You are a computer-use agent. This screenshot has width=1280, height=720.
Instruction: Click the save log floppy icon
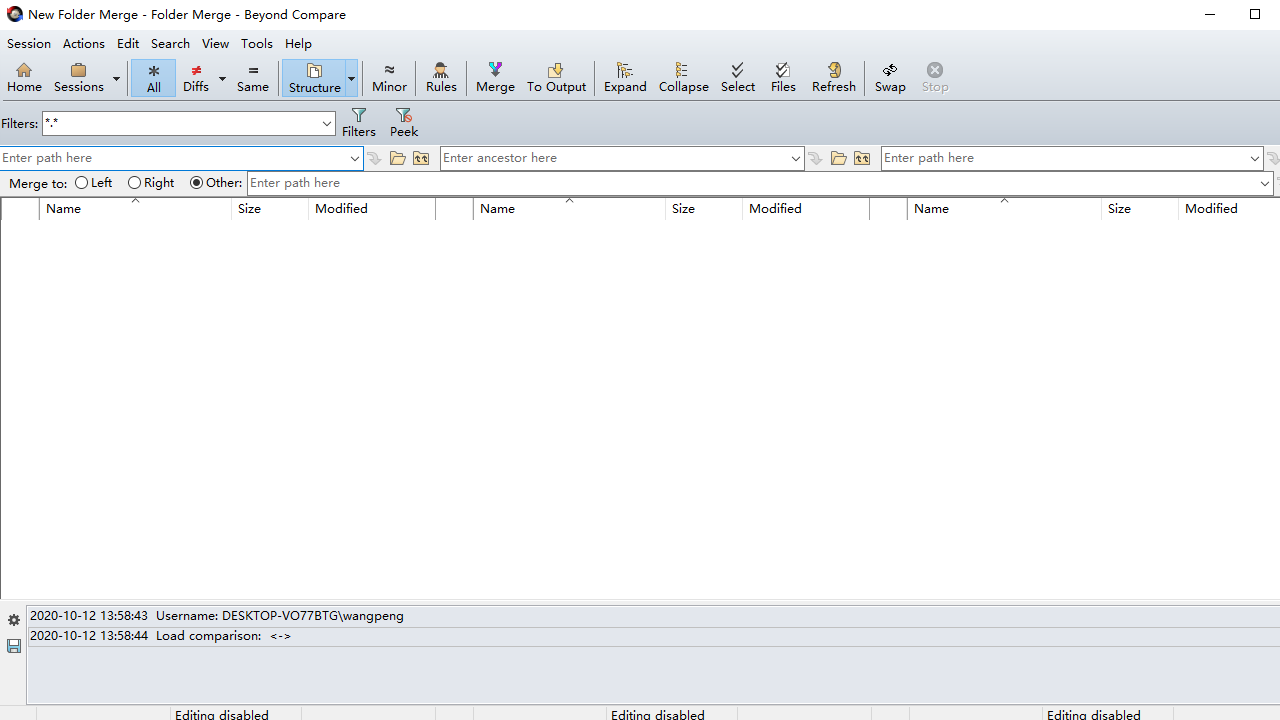point(14,647)
